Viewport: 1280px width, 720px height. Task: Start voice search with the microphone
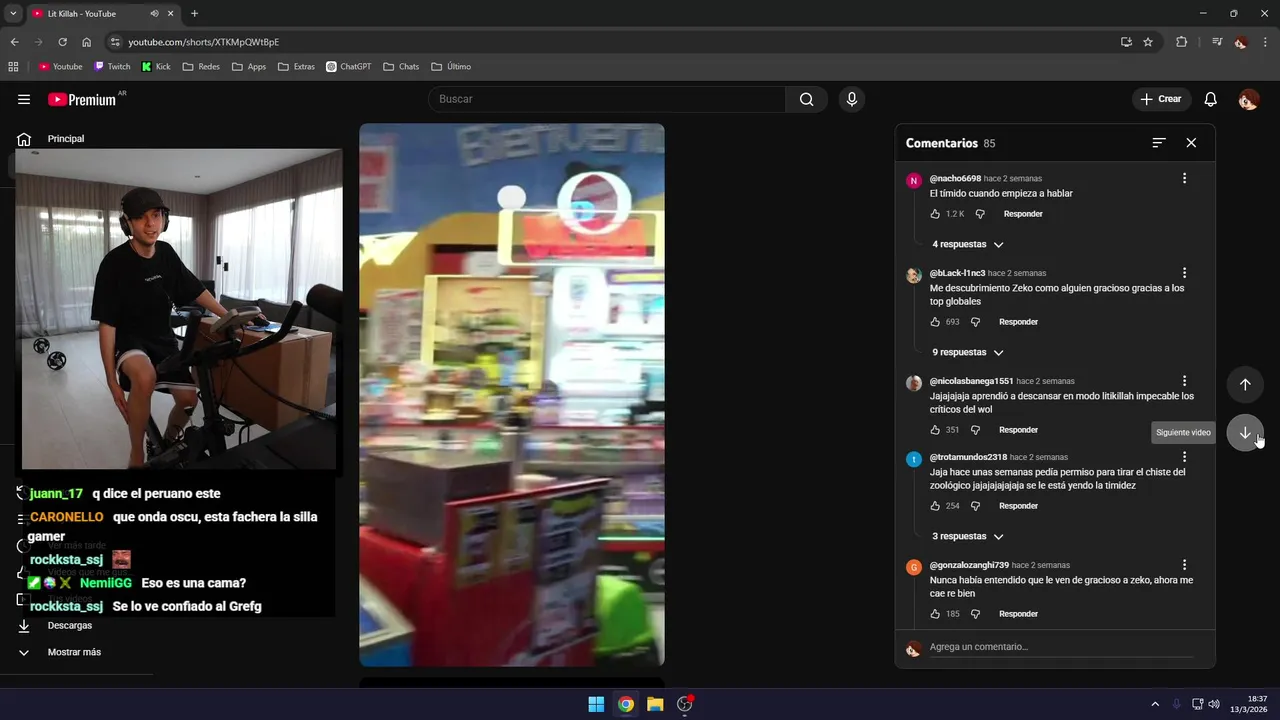(852, 99)
